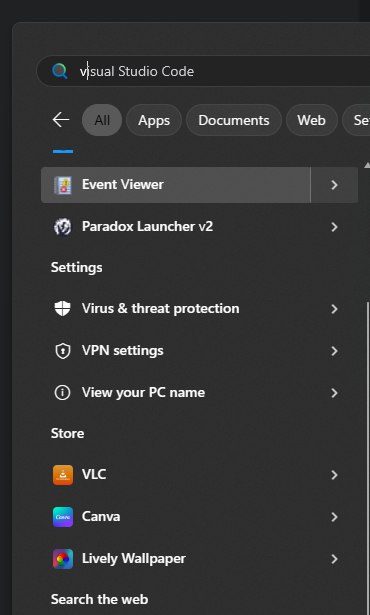Expand the Canva result chevron
This screenshot has height=615, width=370.
coord(334,517)
